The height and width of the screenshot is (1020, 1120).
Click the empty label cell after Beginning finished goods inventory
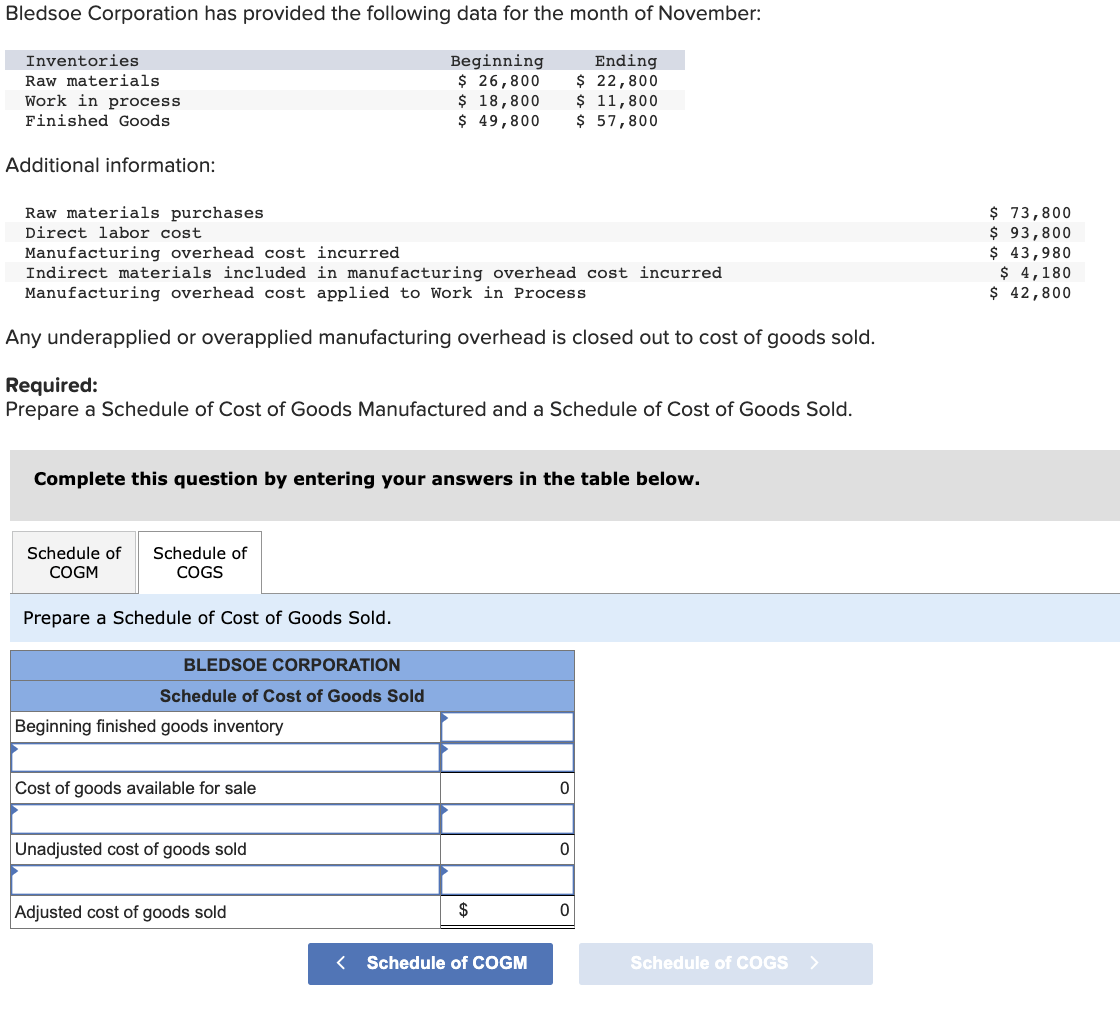[x=224, y=757]
